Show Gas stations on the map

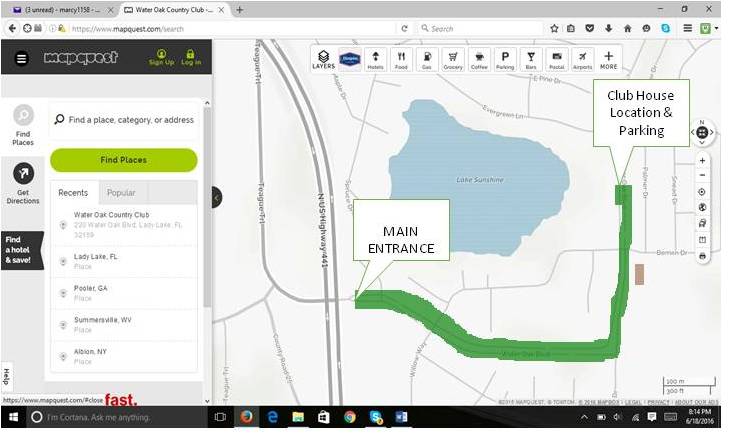(x=427, y=60)
